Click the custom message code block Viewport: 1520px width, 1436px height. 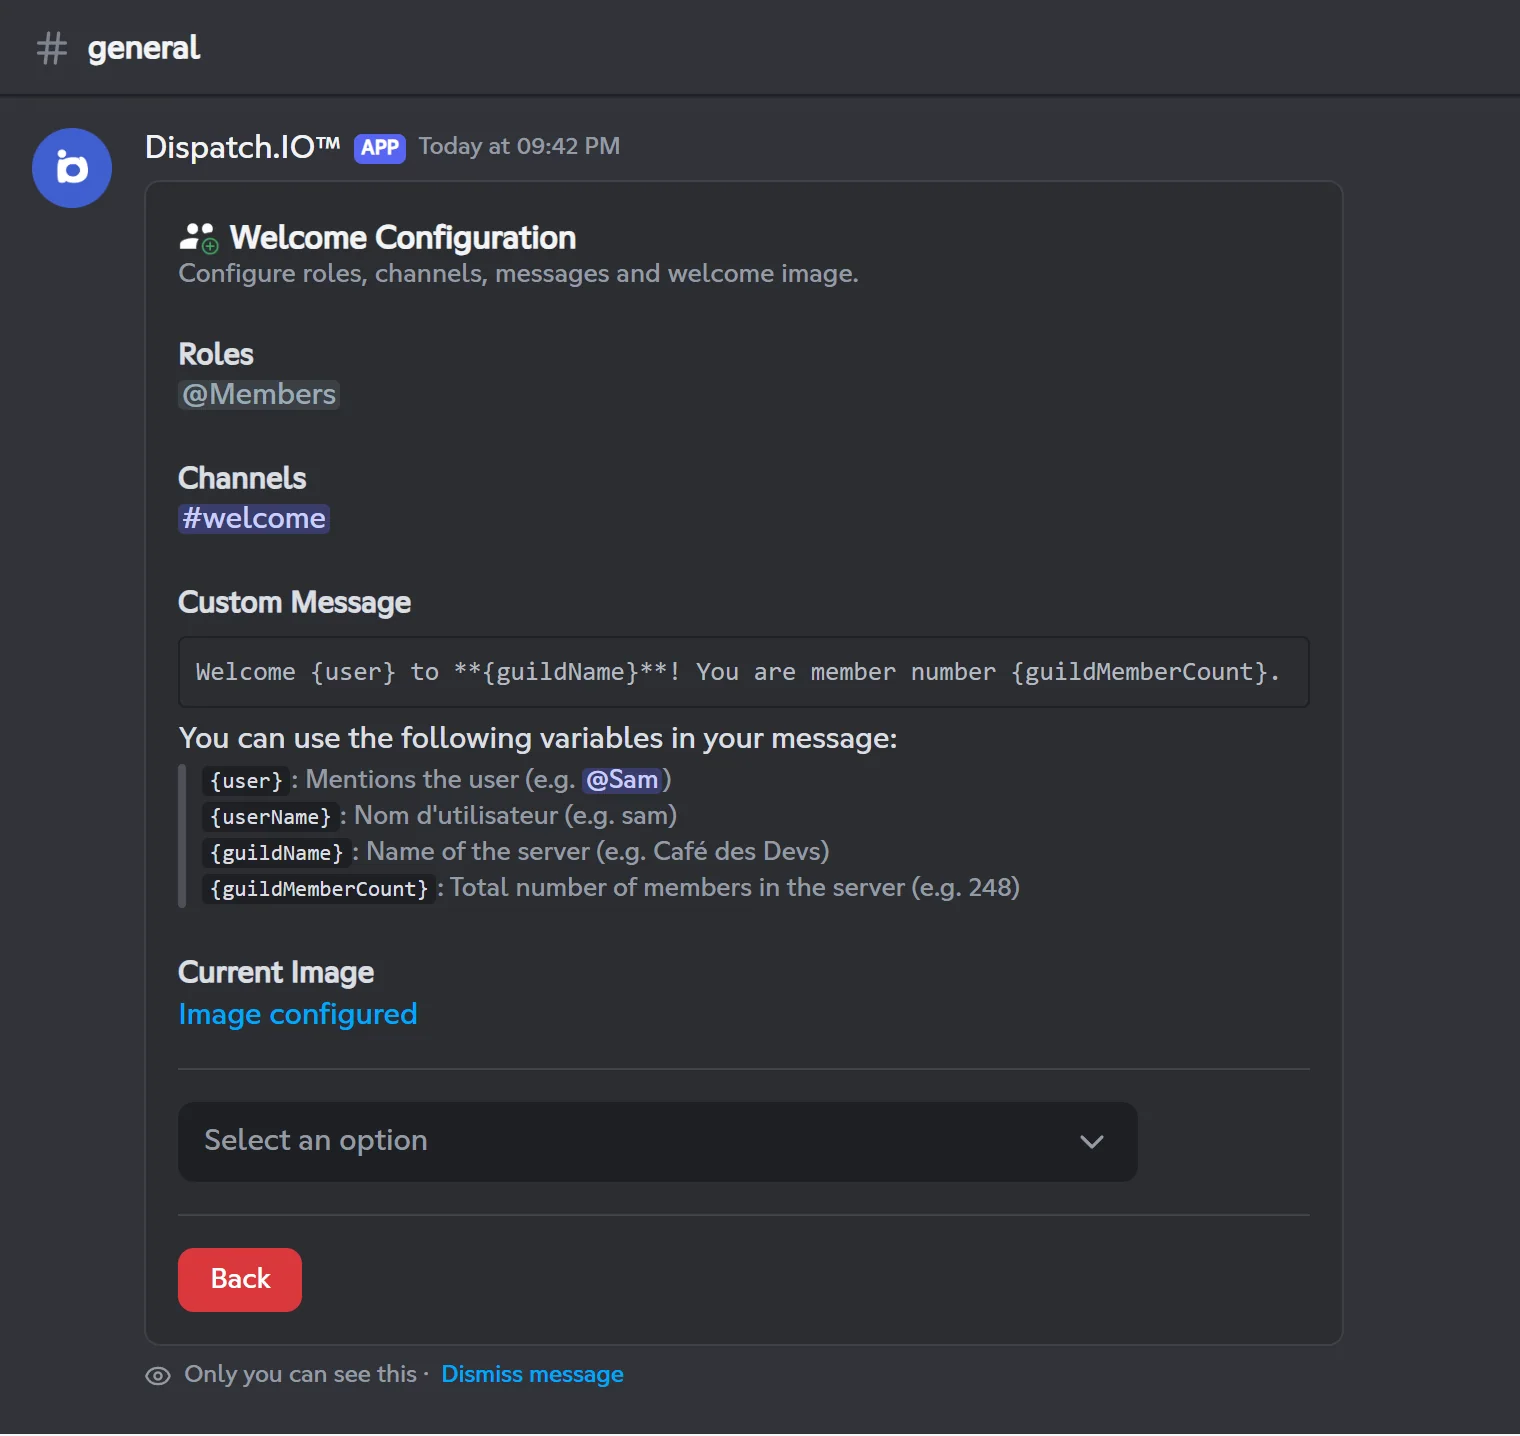[x=744, y=672]
